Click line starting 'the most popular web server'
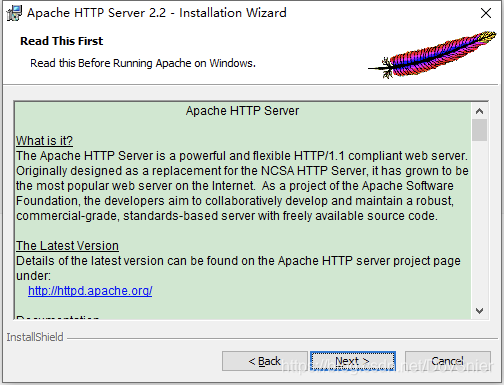The image size is (504, 385). coord(235,186)
